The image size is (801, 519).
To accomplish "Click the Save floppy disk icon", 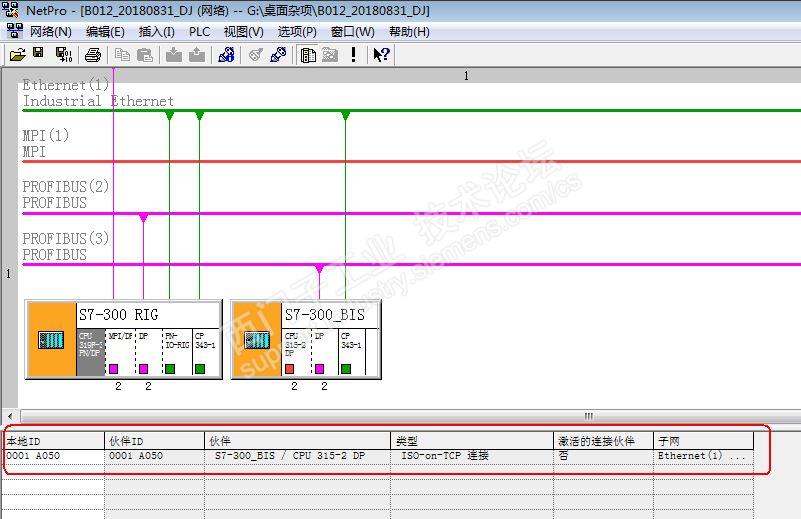I will (38, 53).
